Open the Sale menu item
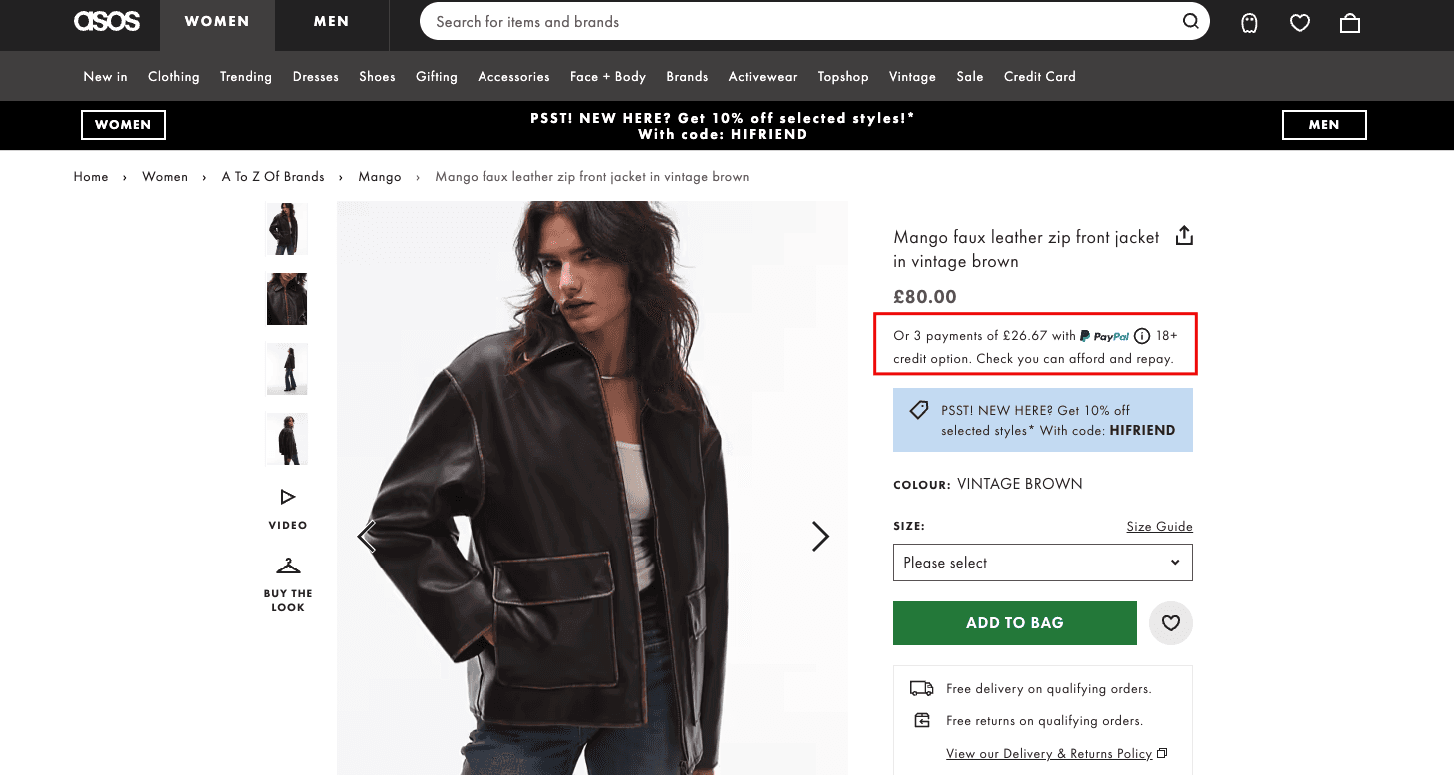Viewport: 1454px width, 775px height. (x=969, y=76)
